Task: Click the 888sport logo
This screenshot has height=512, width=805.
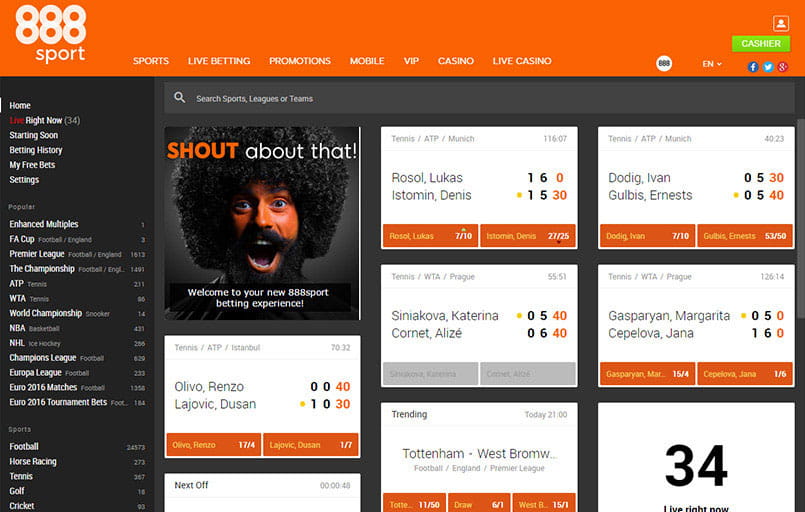Action: 50,34
